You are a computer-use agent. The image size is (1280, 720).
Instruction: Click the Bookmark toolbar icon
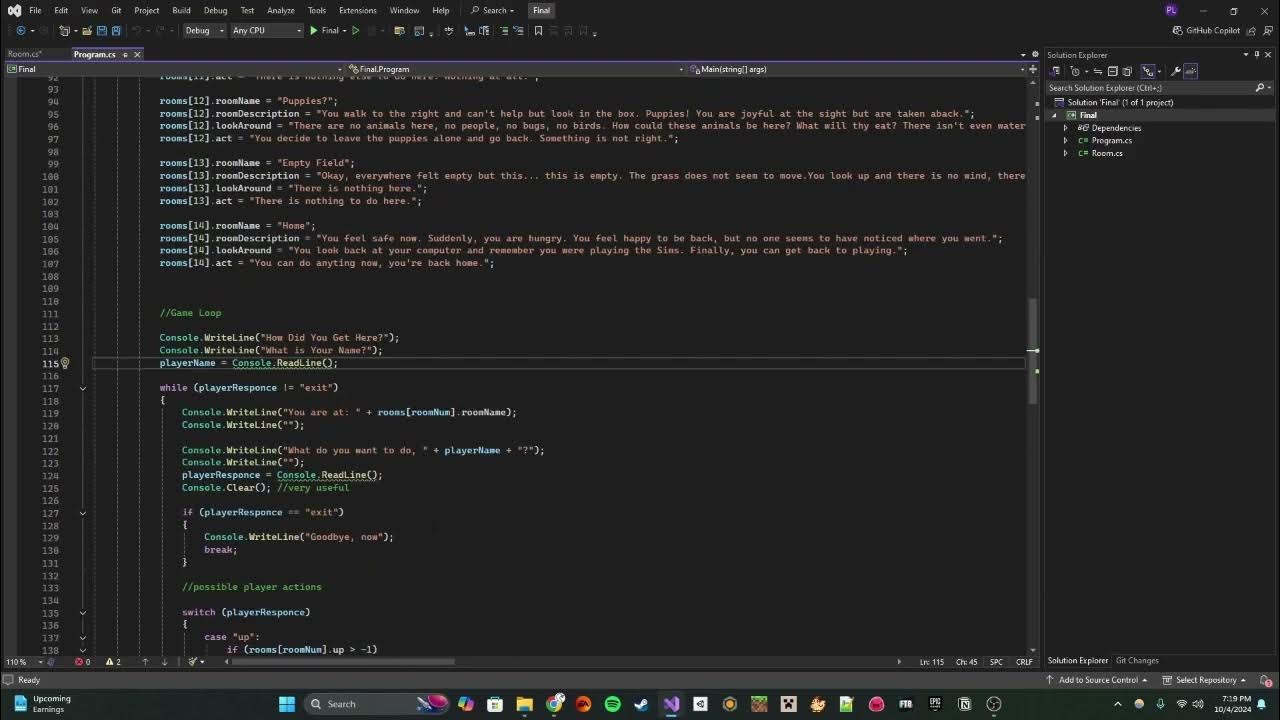coord(538,30)
